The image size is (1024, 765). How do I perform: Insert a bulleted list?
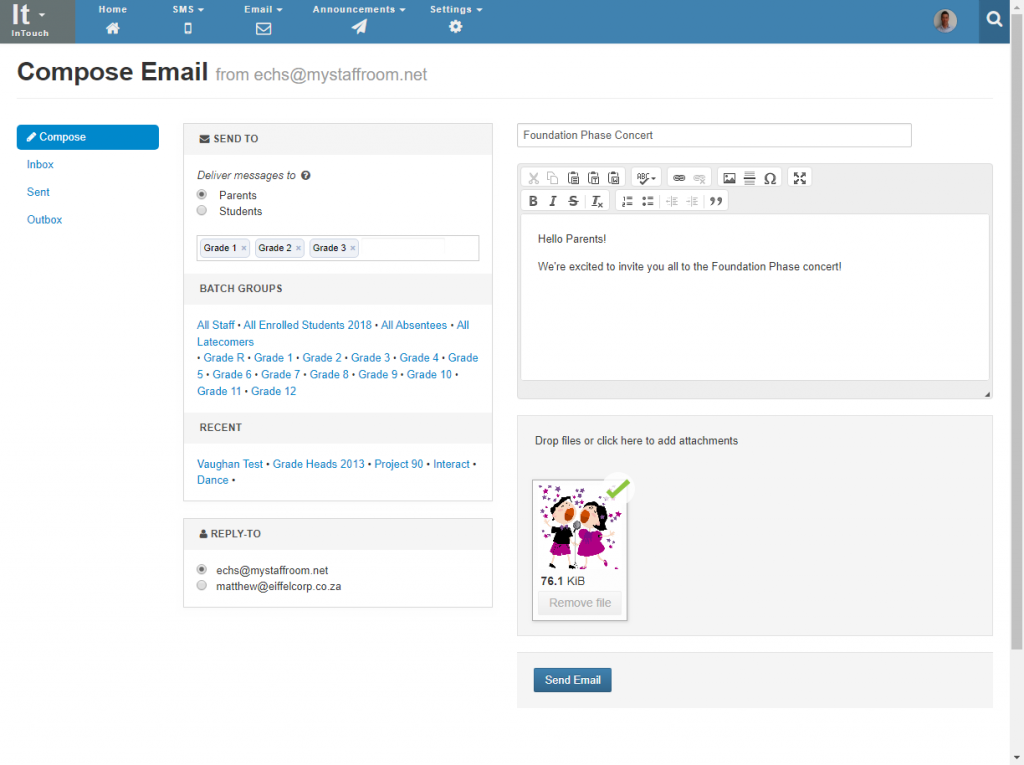[x=647, y=201]
